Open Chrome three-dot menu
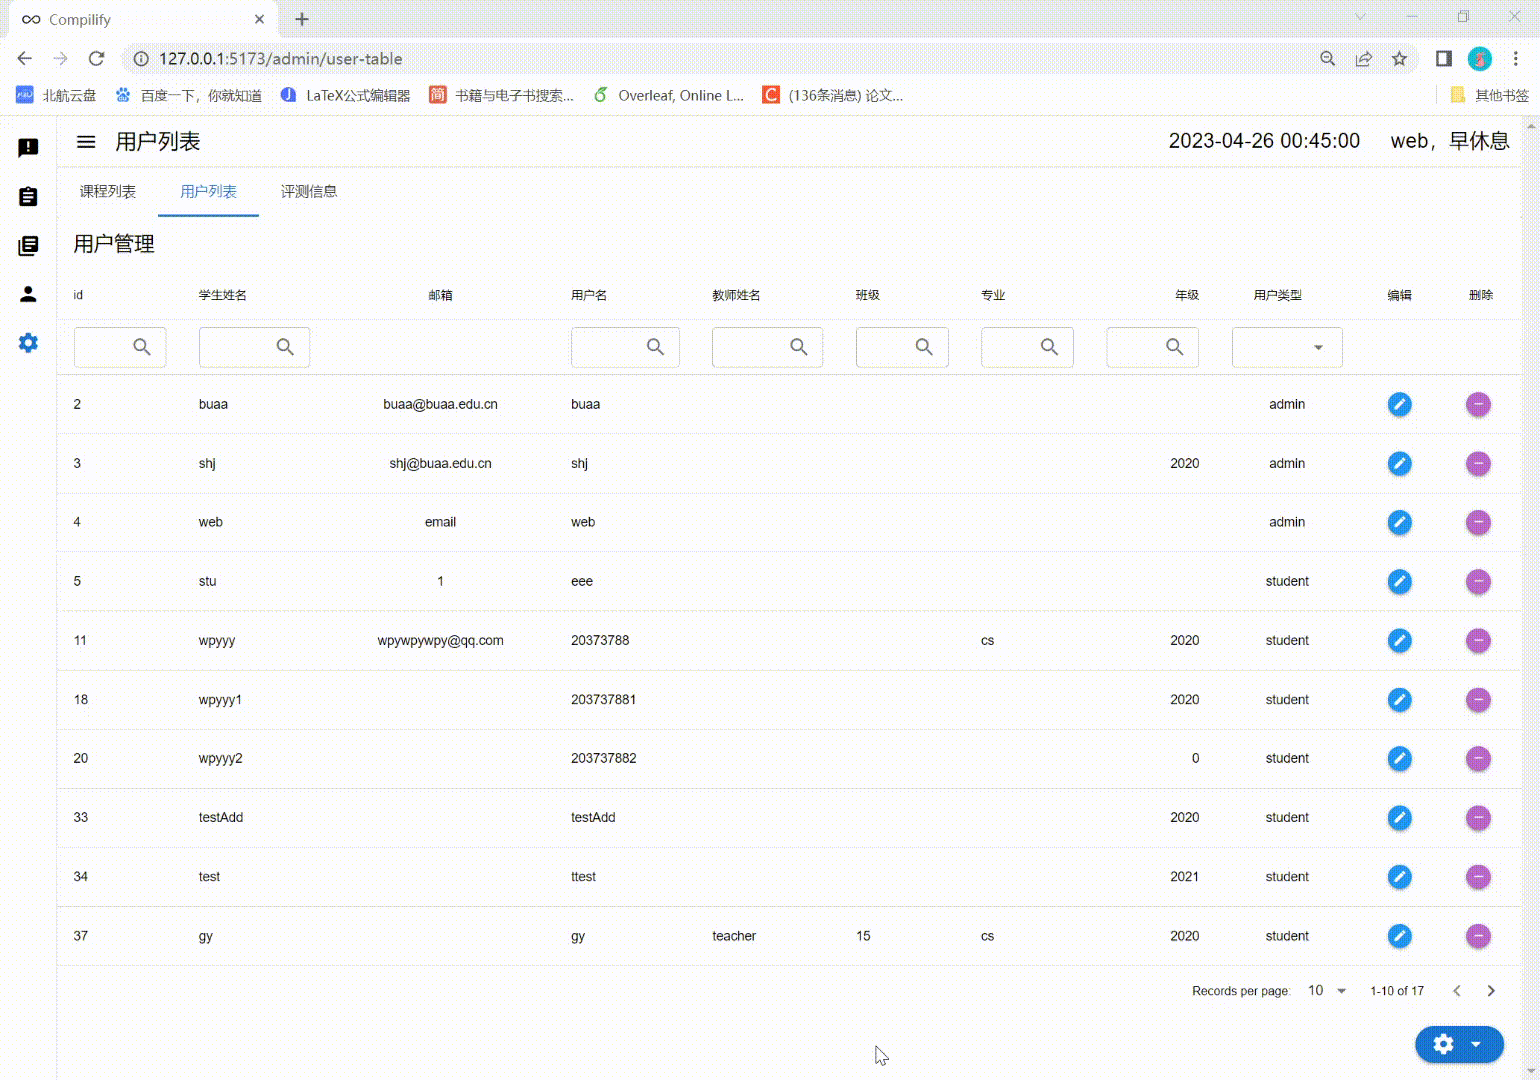 tap(1516, 59)
